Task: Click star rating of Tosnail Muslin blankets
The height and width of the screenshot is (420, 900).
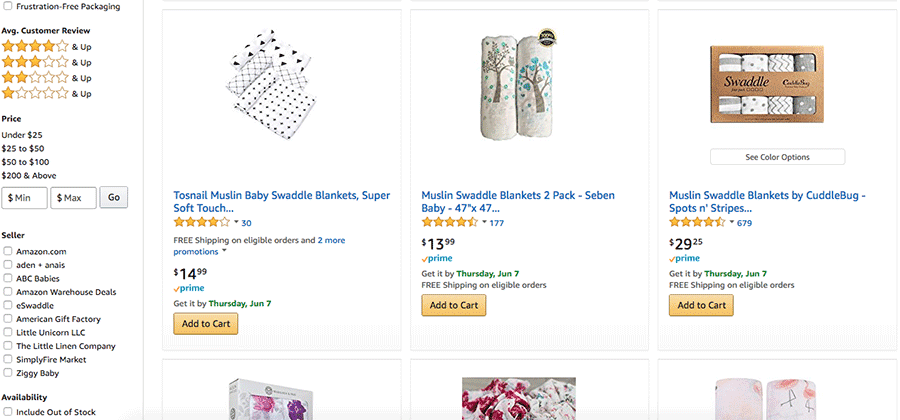Action: coord(201,223)
